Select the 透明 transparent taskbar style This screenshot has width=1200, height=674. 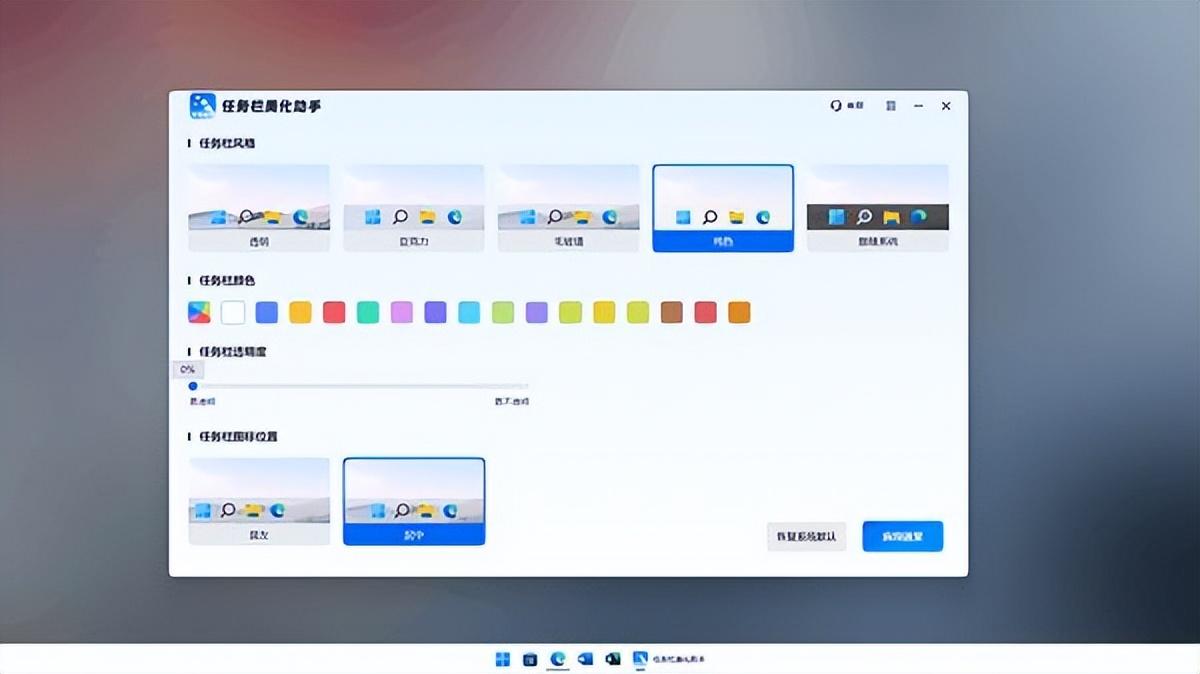[259, 208]
